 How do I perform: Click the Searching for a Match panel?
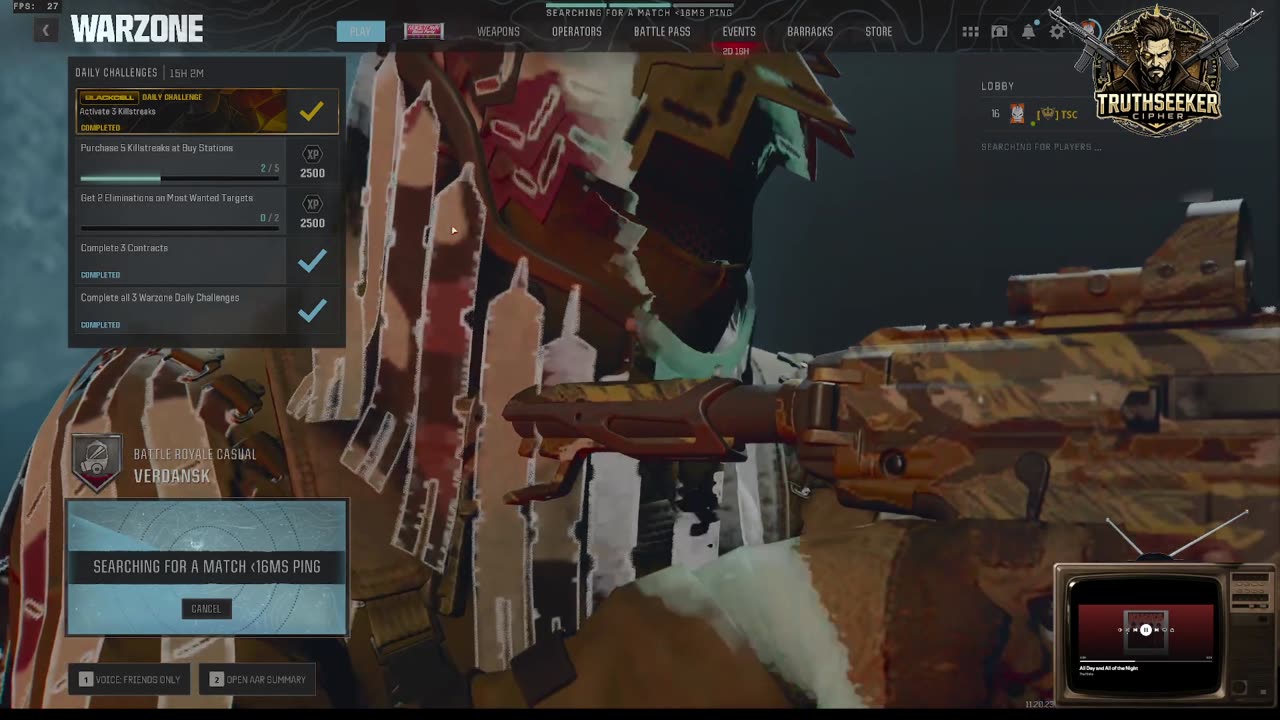tap(207, 567)
